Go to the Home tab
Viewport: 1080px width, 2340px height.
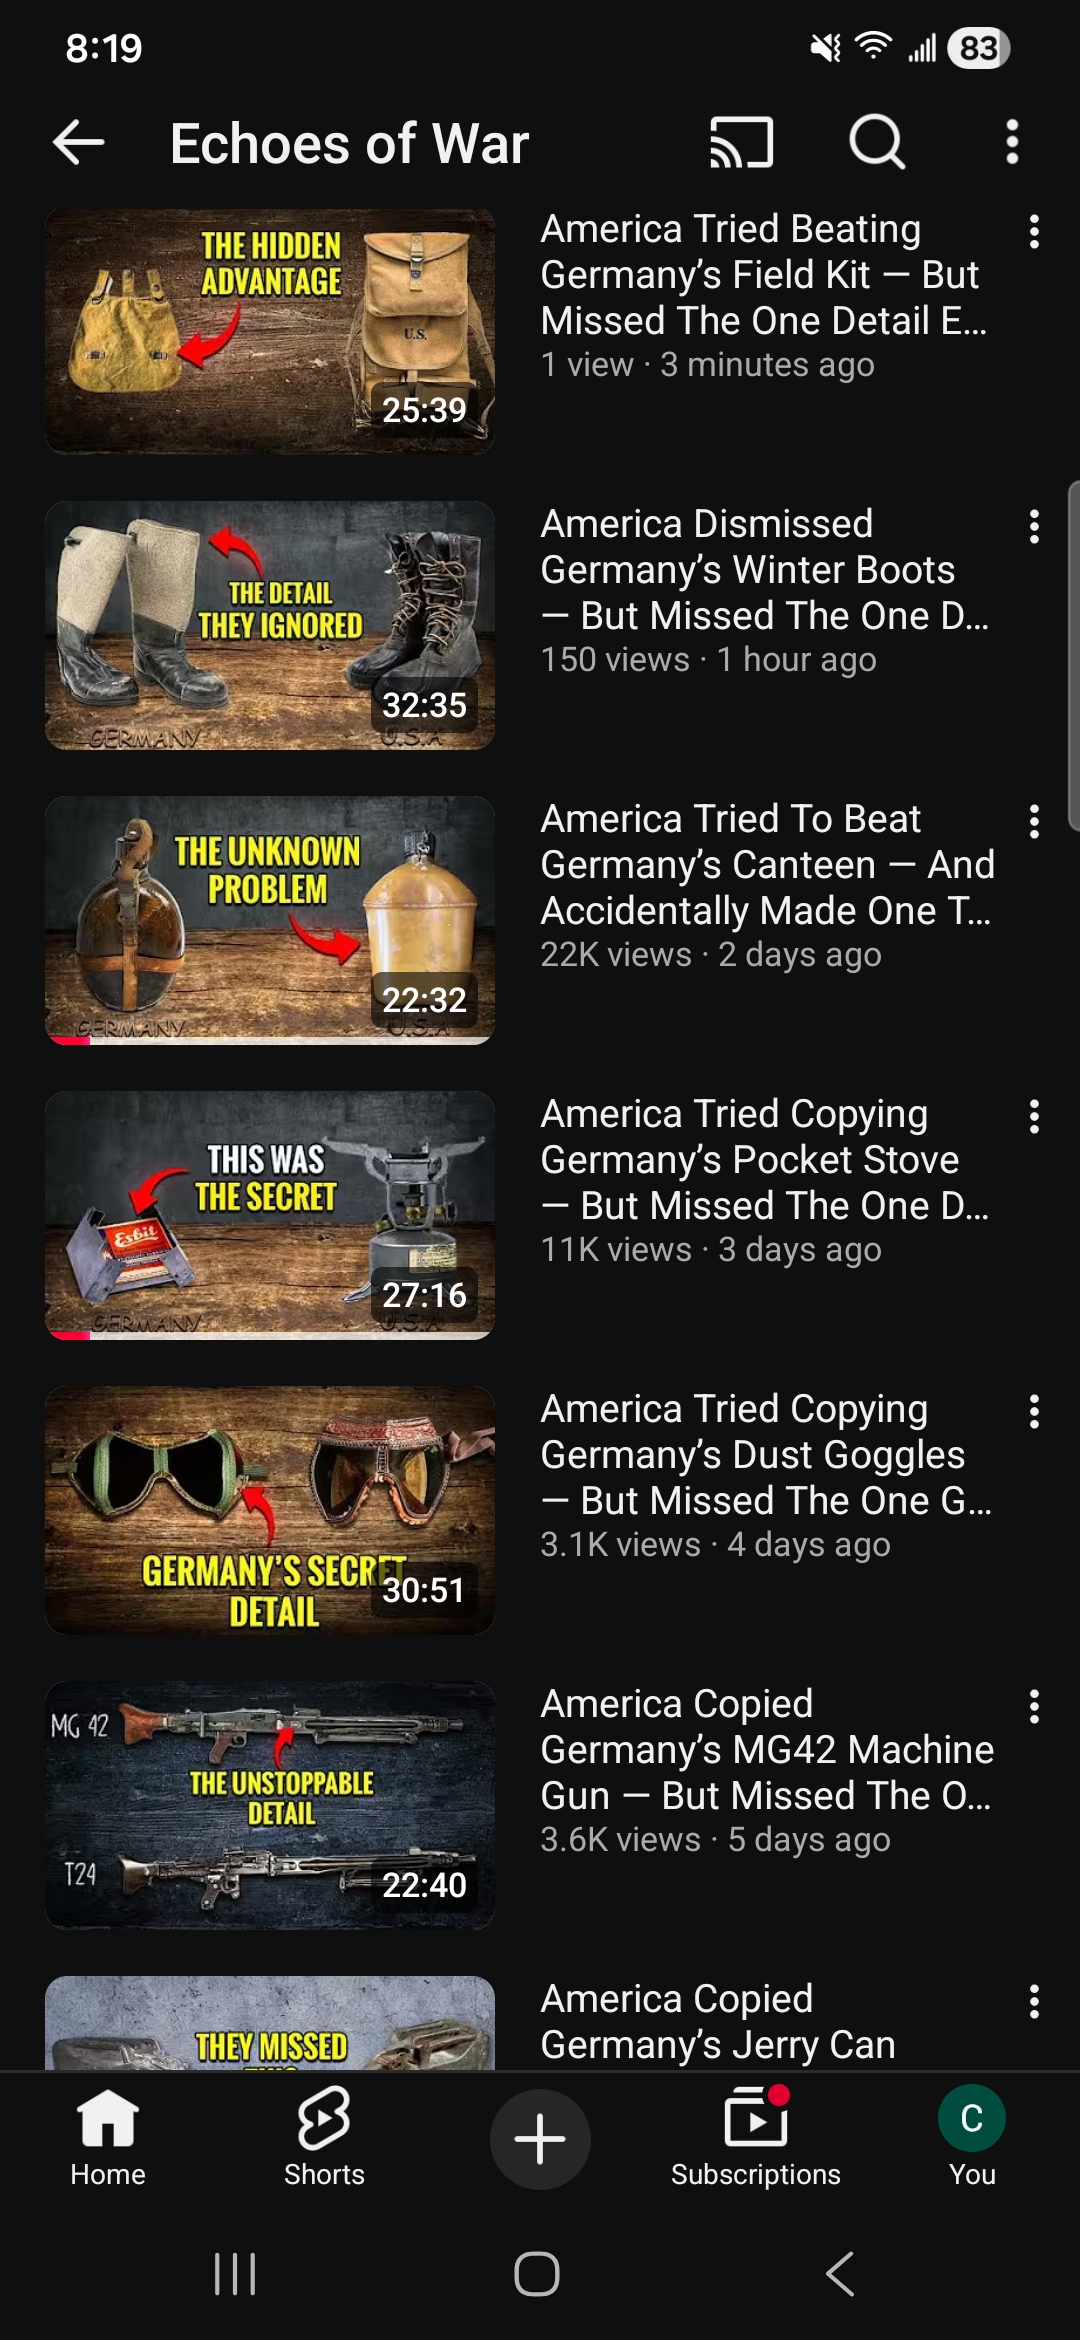point(108,2139)
